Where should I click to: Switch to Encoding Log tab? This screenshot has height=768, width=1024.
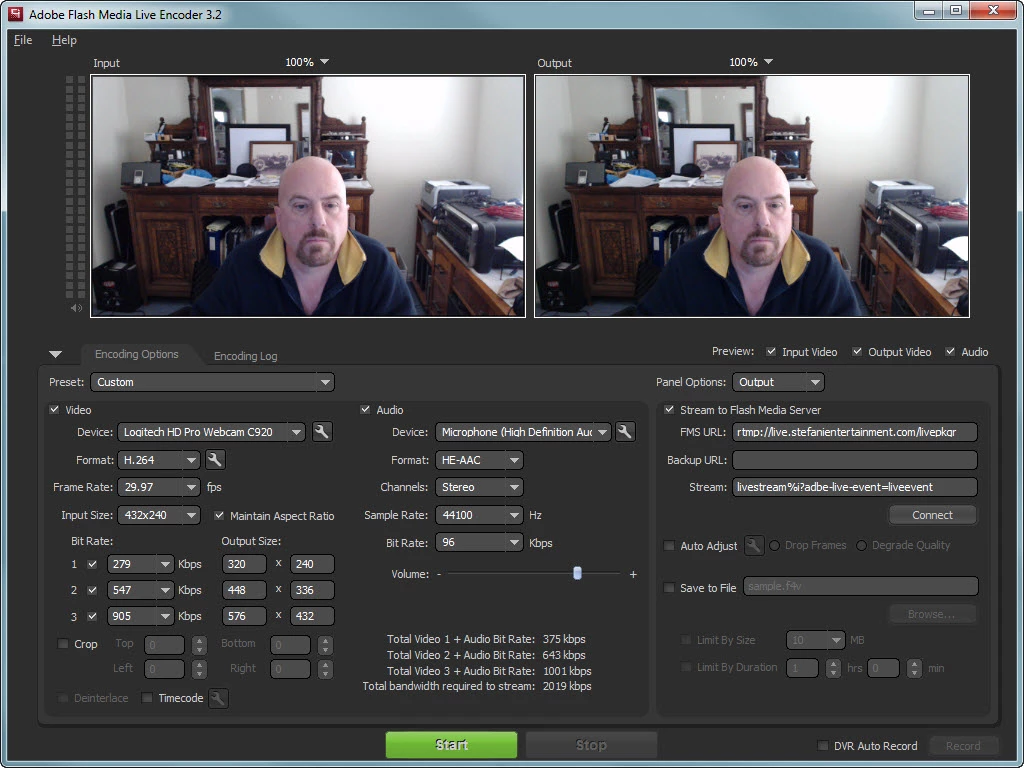pos(246,356)
